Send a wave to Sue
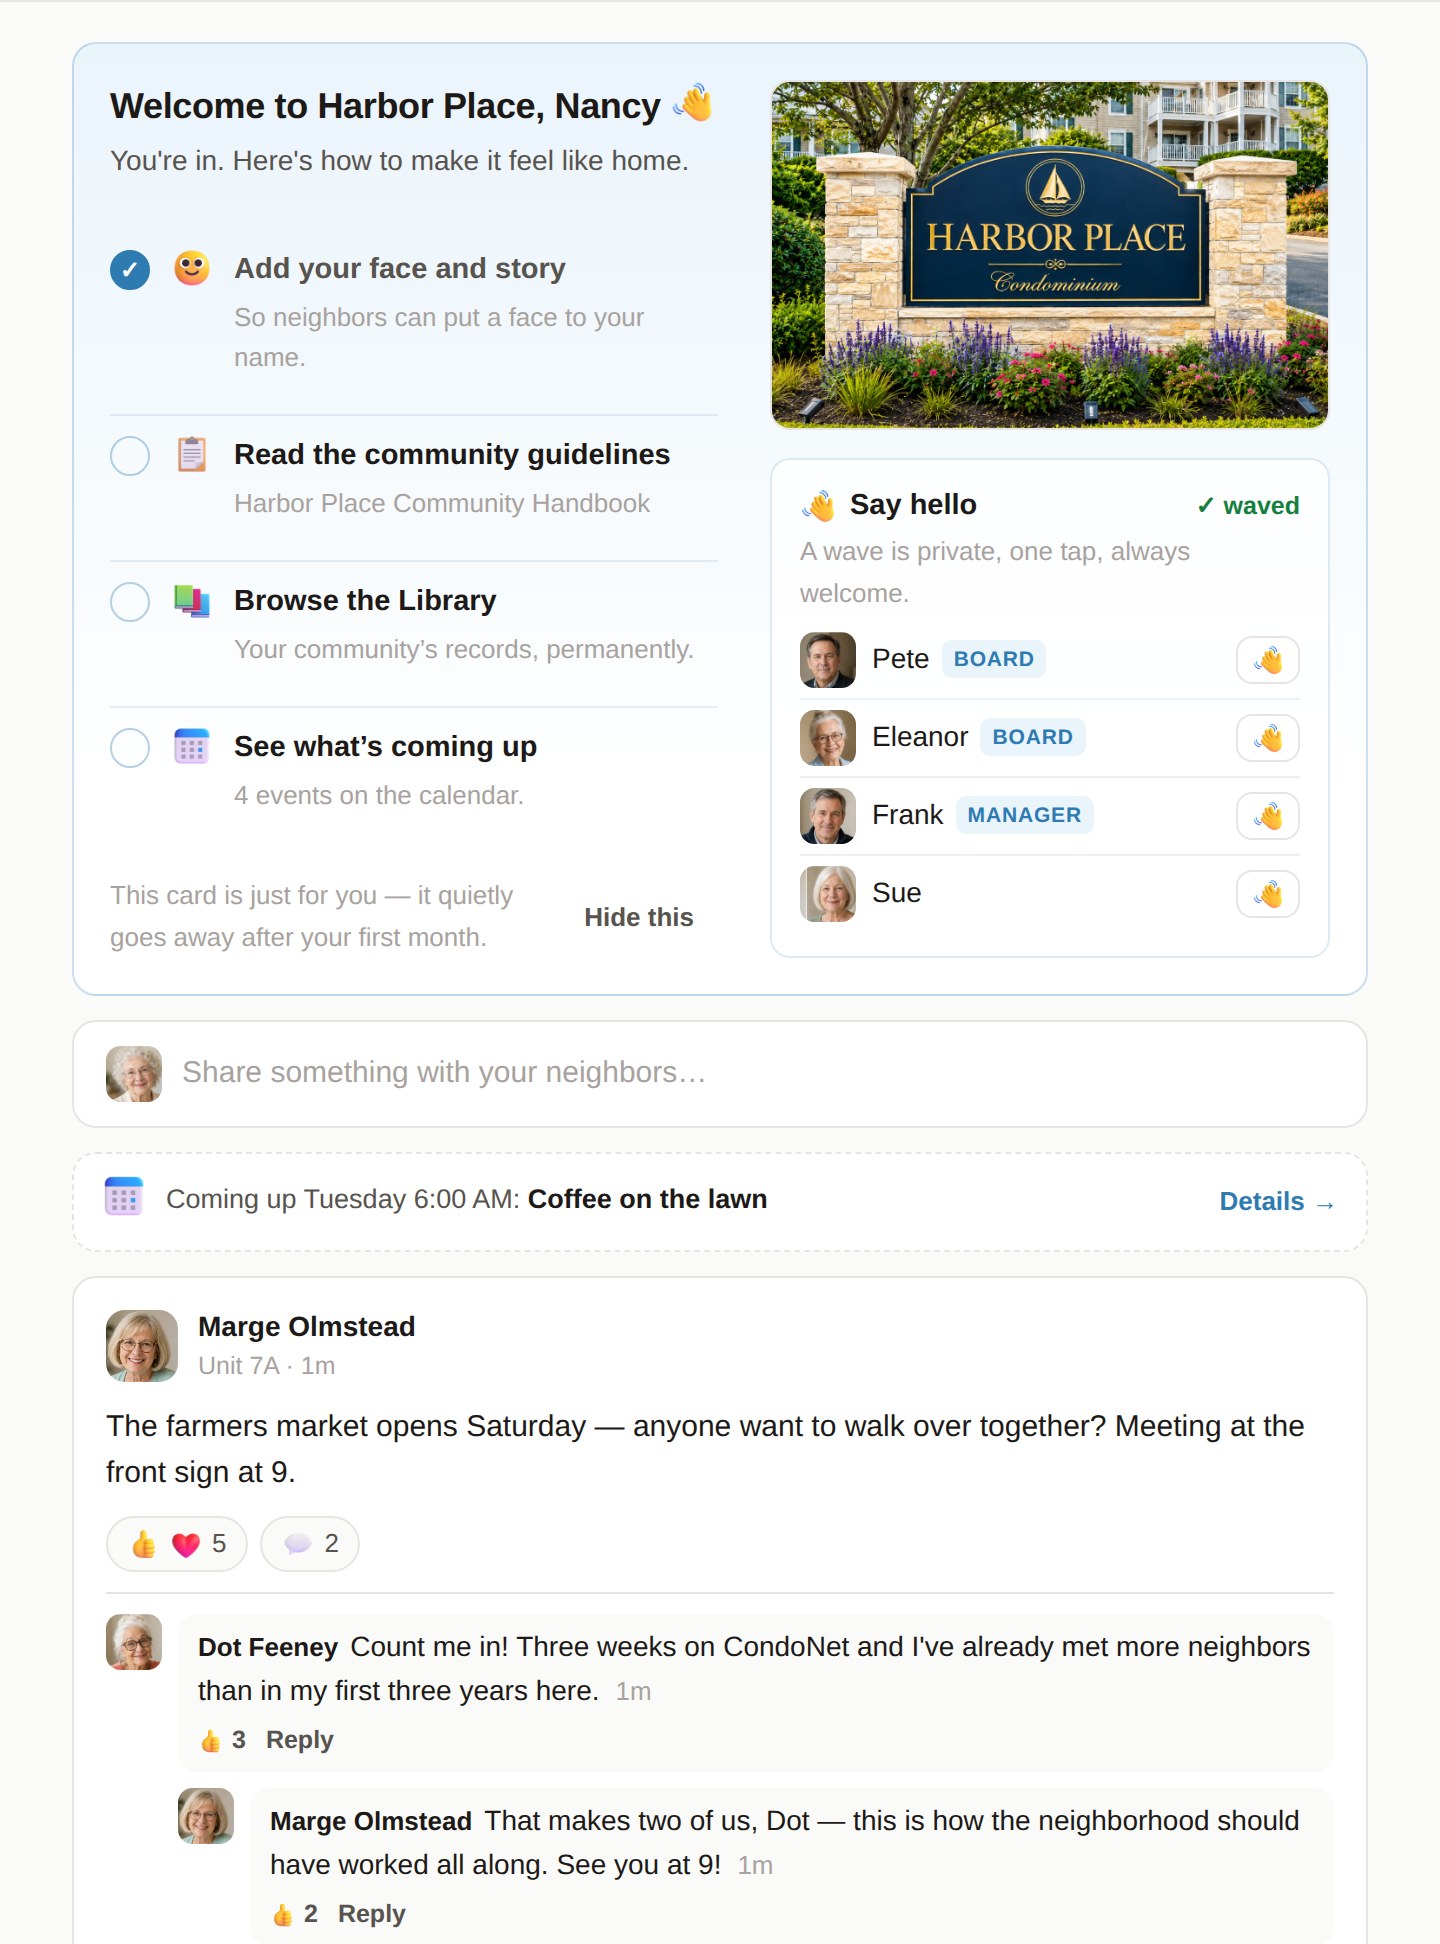The height and width of the screenshot is (1944, 1440). pos(1267,894)
